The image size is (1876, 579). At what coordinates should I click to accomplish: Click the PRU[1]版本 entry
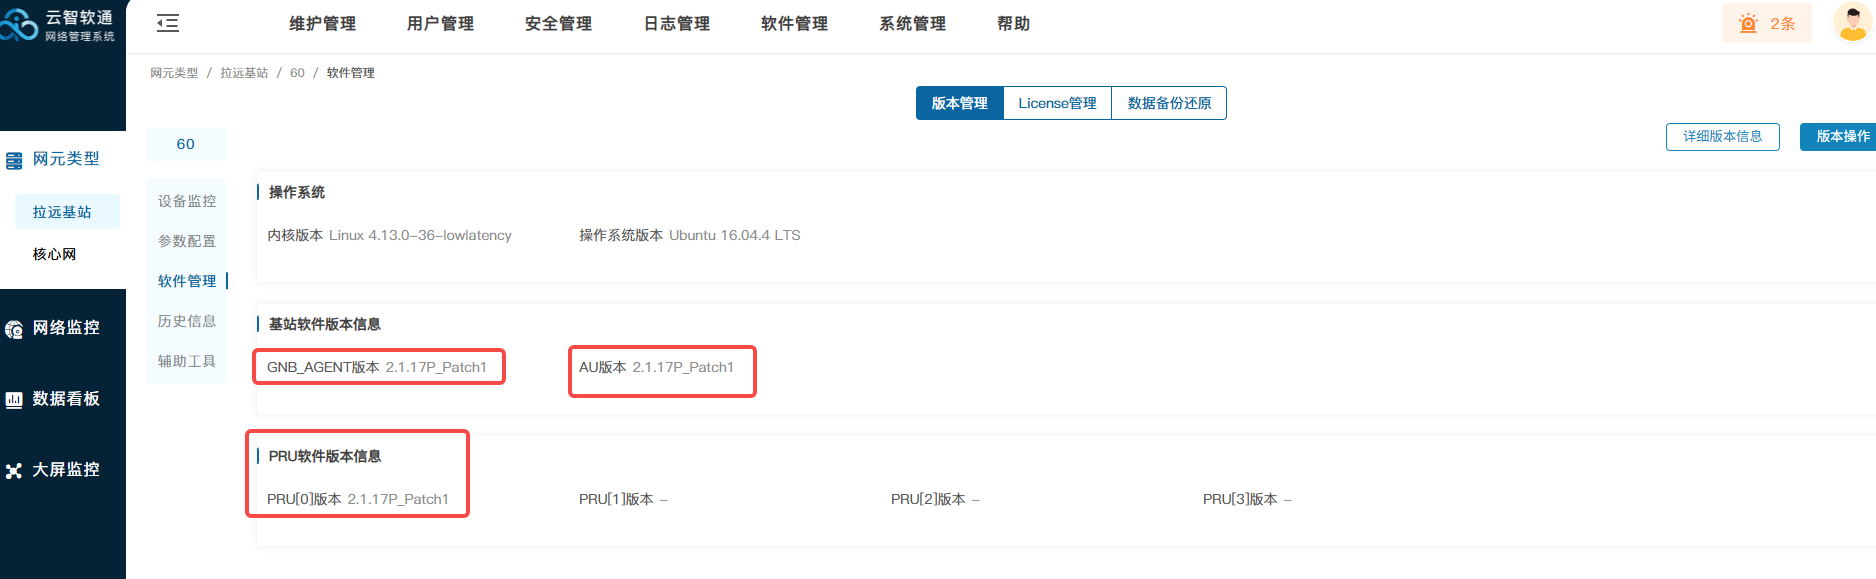(x=623, y=499)
